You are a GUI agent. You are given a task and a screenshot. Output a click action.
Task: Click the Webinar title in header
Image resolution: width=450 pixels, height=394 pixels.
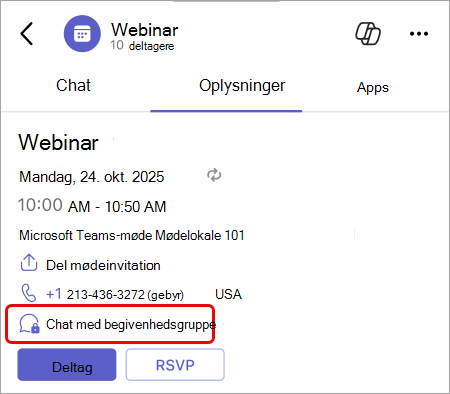pos(145,30)
